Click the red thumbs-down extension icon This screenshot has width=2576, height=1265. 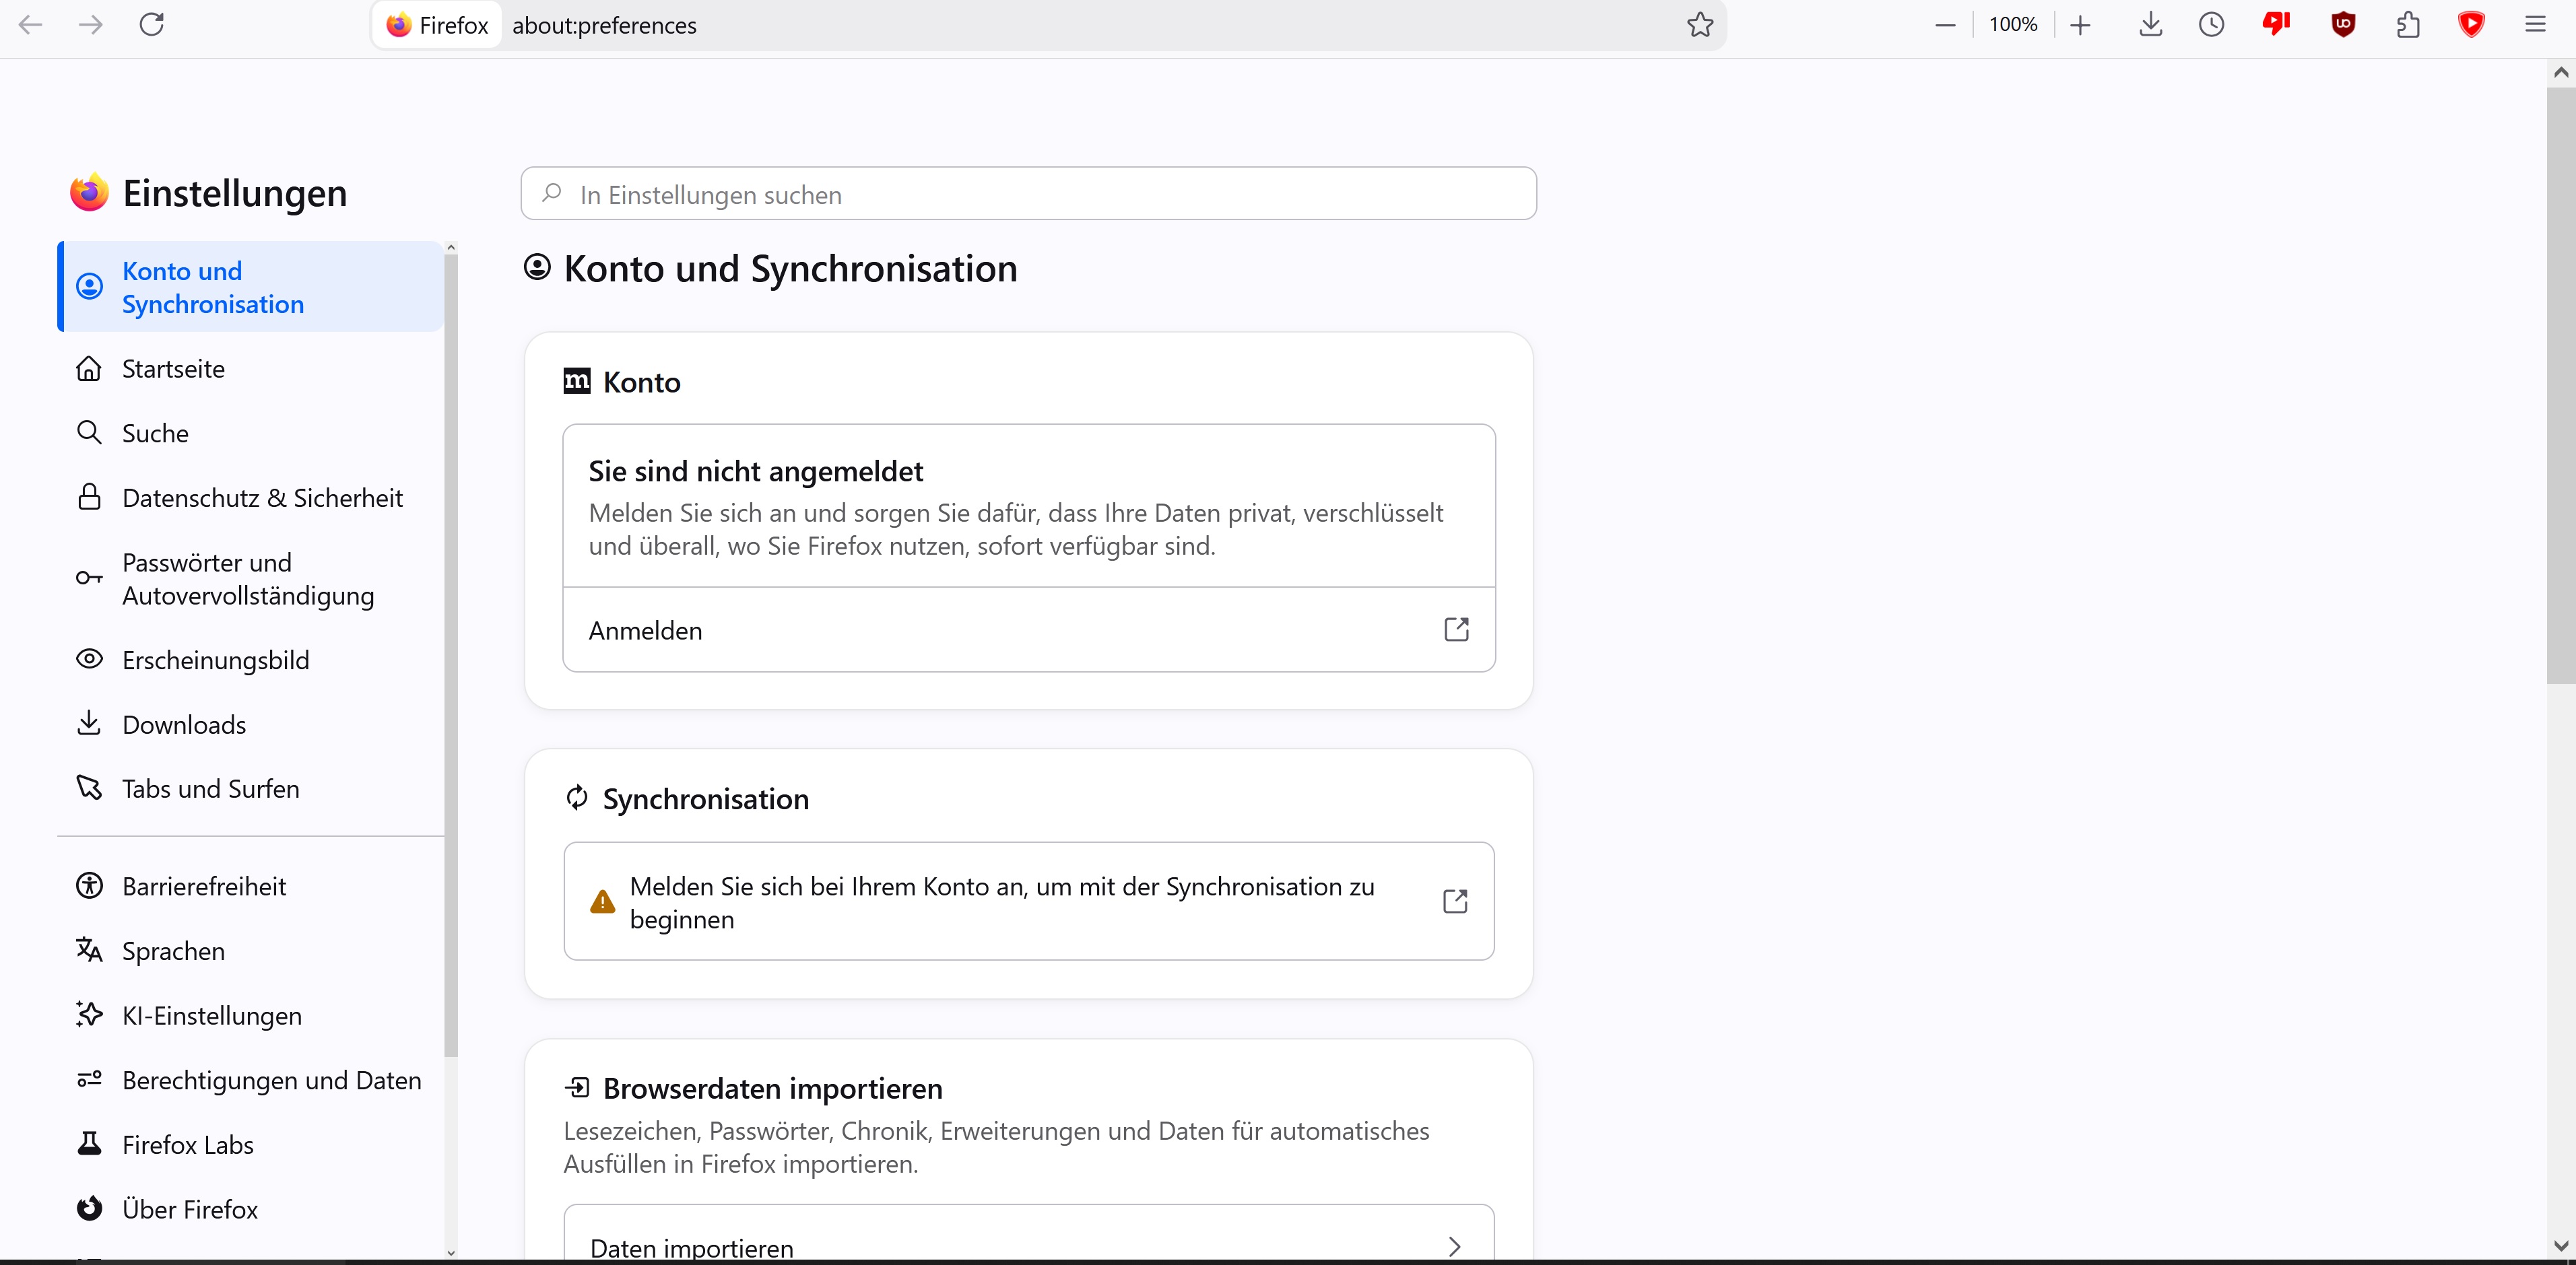(x=2276, y=25)
